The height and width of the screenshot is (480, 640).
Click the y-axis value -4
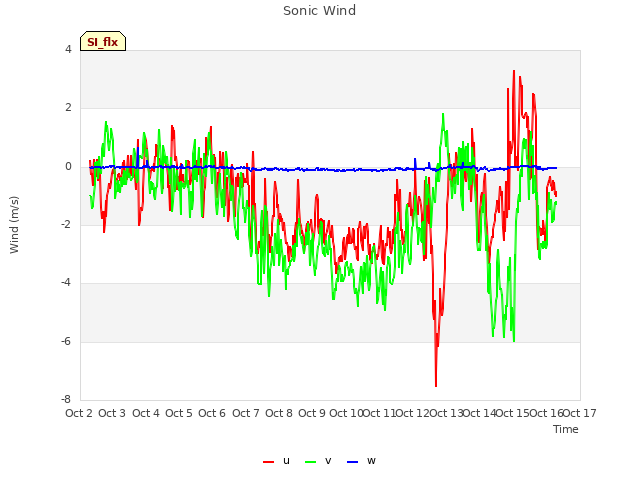pyautogui.click(x=66, y=283)
